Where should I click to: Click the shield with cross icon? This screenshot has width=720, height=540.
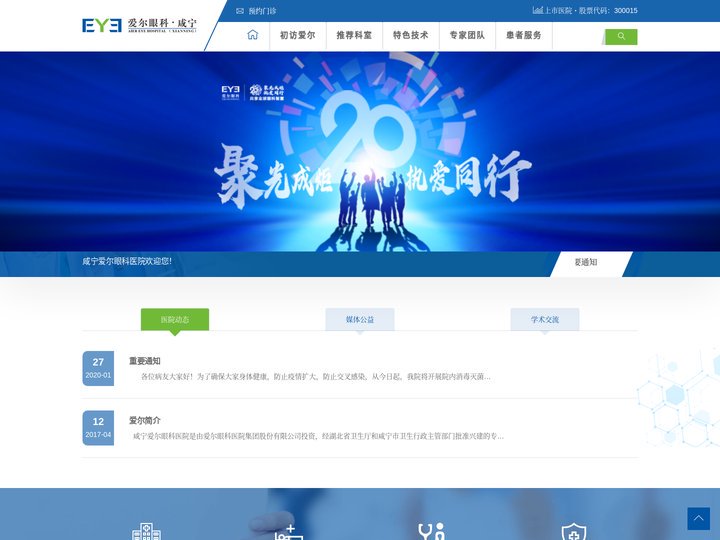574,531
